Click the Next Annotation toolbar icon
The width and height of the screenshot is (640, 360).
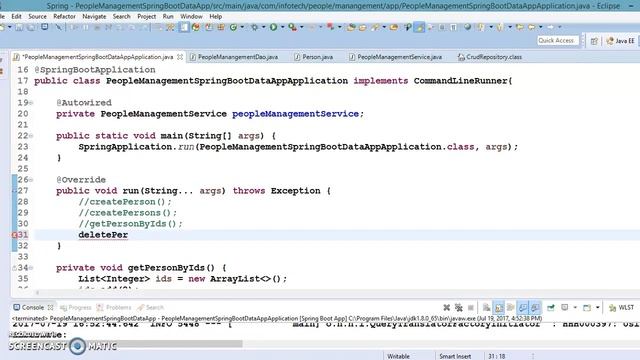pyautogui.click(x=481, y=27)
